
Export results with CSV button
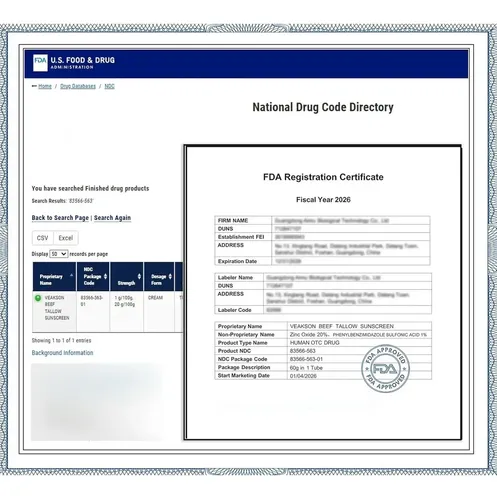pyautogui.click(x=43, y=238)
